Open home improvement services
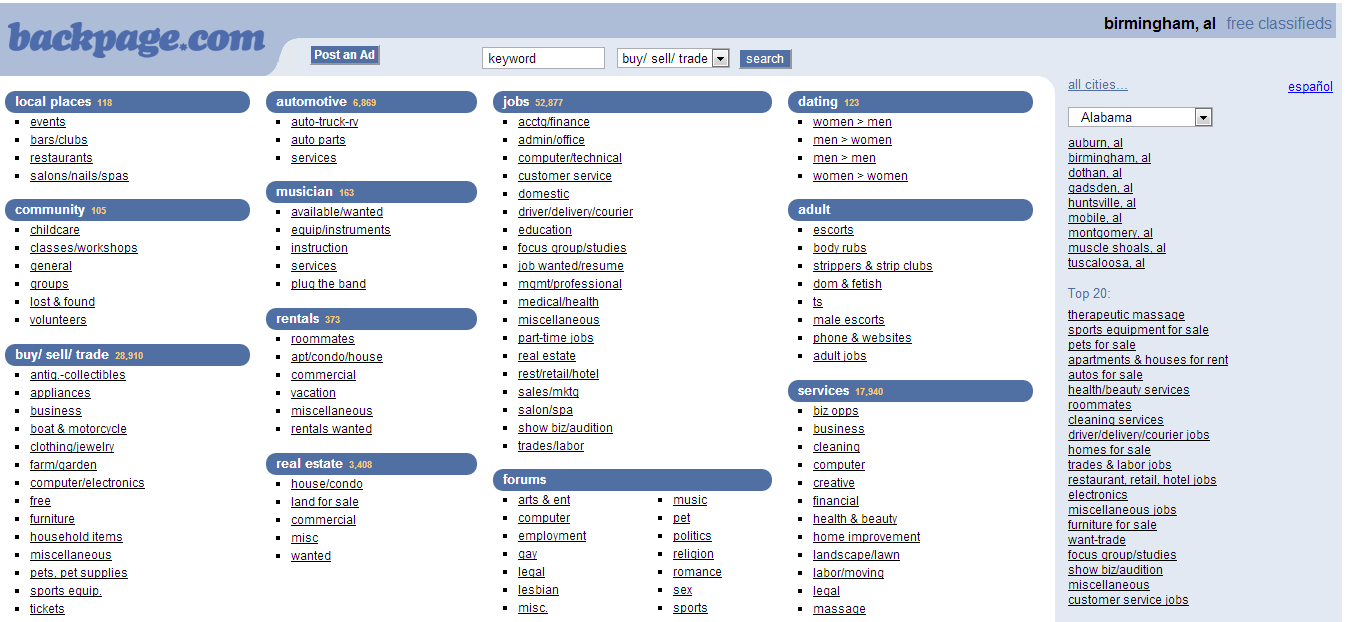Screen dimensions: 1360x622 click(866, 537)
